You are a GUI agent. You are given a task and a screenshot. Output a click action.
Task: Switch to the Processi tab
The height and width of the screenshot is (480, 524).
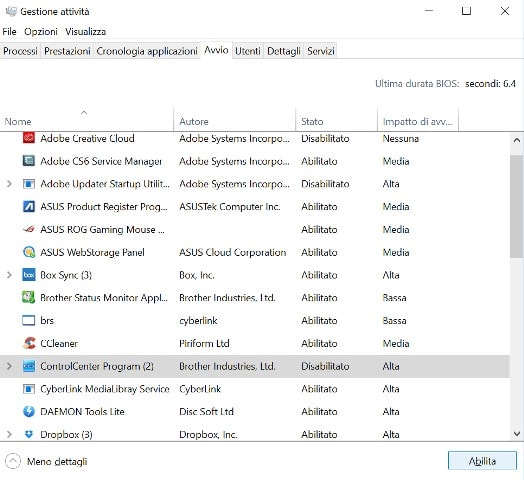click(20, 51)
